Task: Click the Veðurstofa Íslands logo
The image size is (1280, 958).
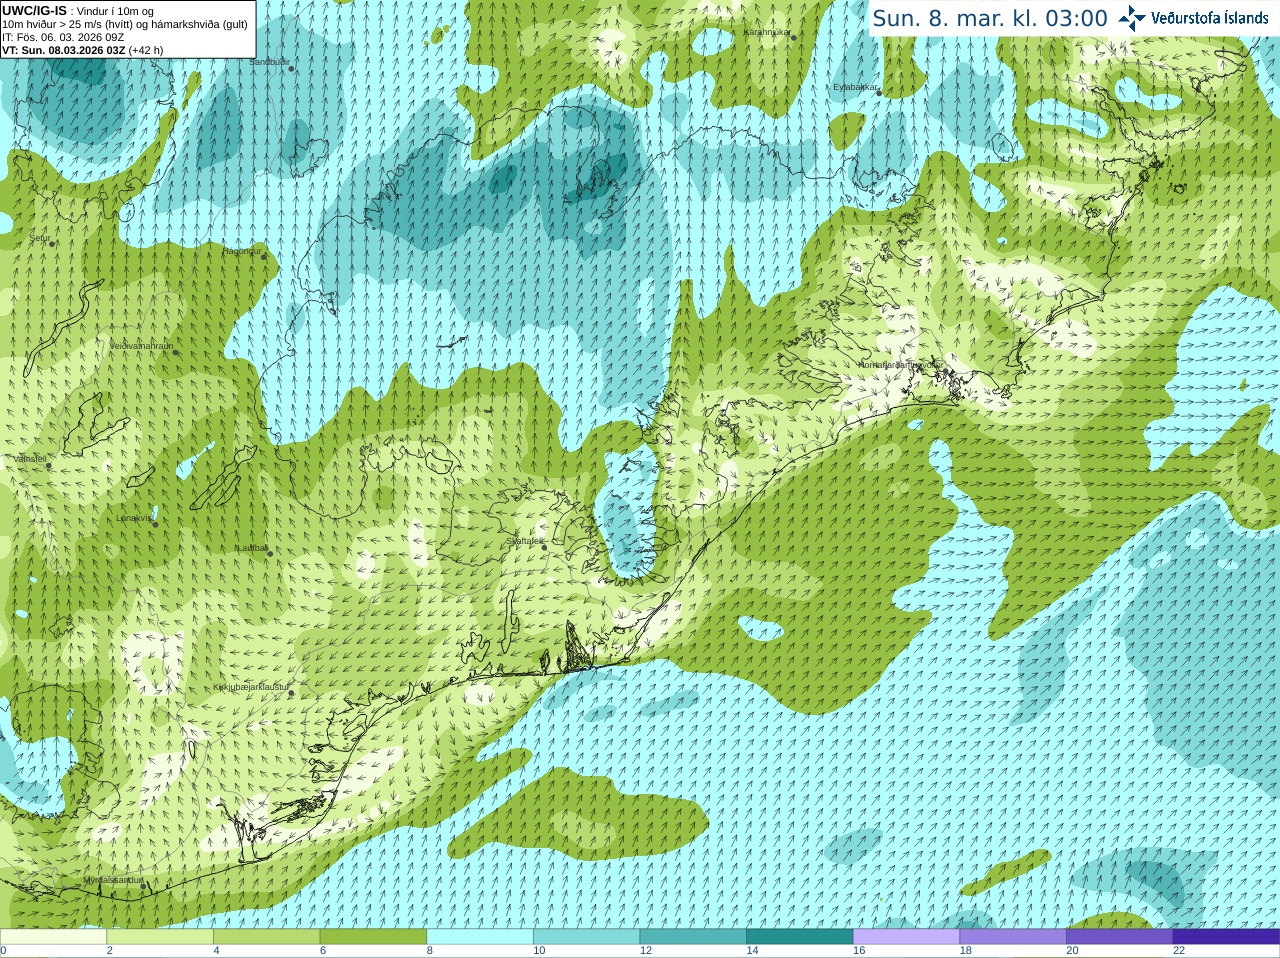Action: coord(1132,18)
